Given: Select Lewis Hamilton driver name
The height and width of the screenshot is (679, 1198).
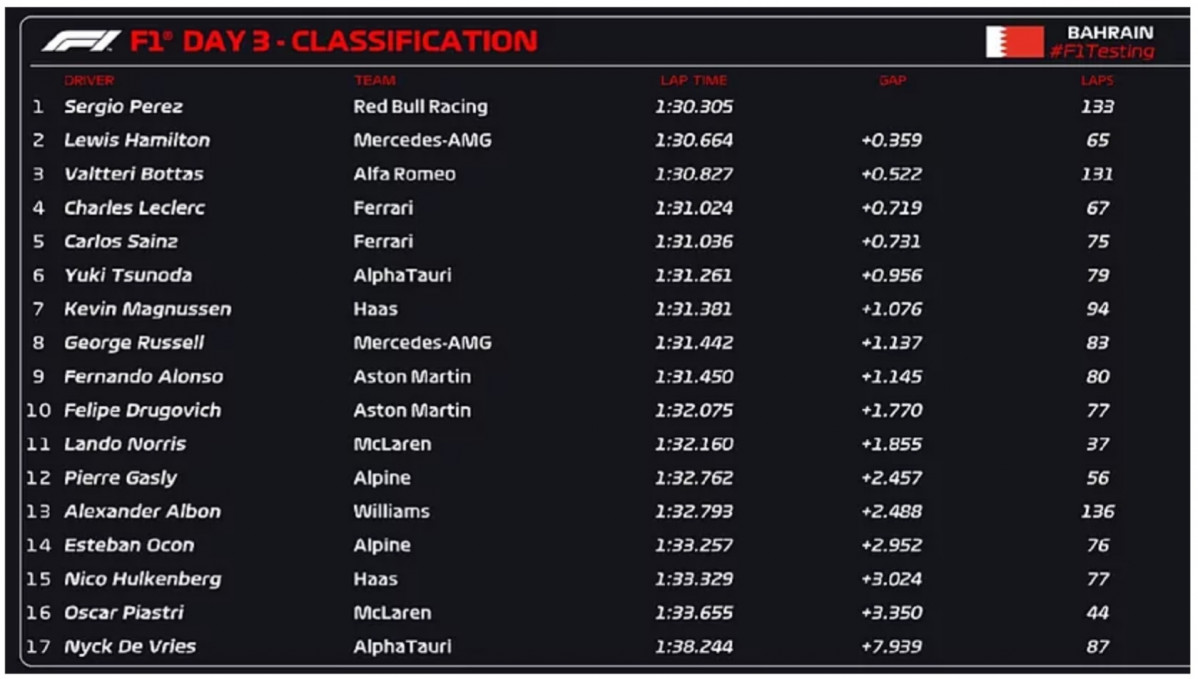Looking at the screenshot, I should coord(137,141).
